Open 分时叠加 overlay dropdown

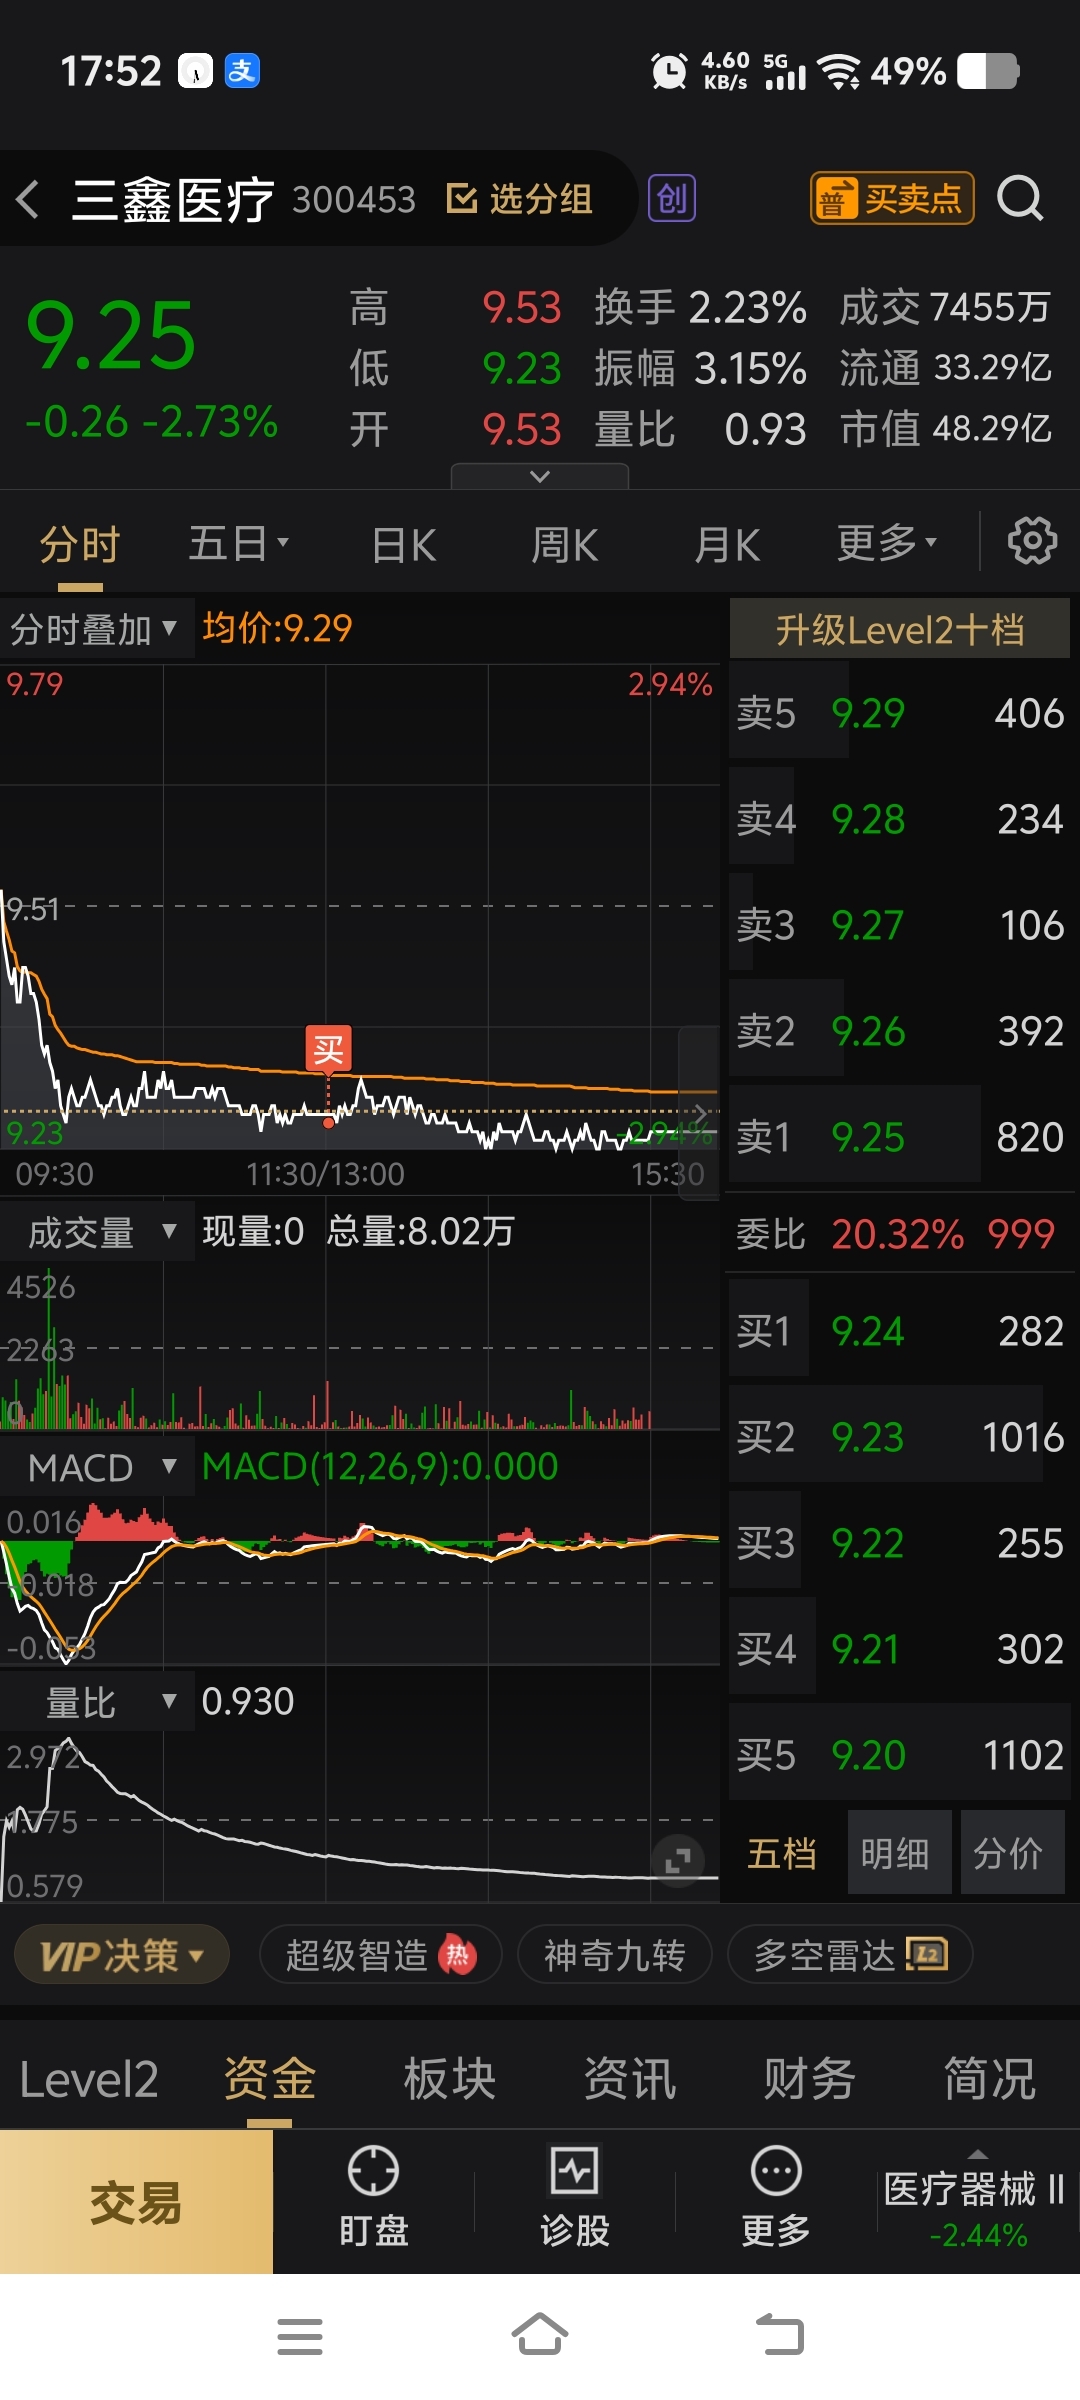point(96,629)
